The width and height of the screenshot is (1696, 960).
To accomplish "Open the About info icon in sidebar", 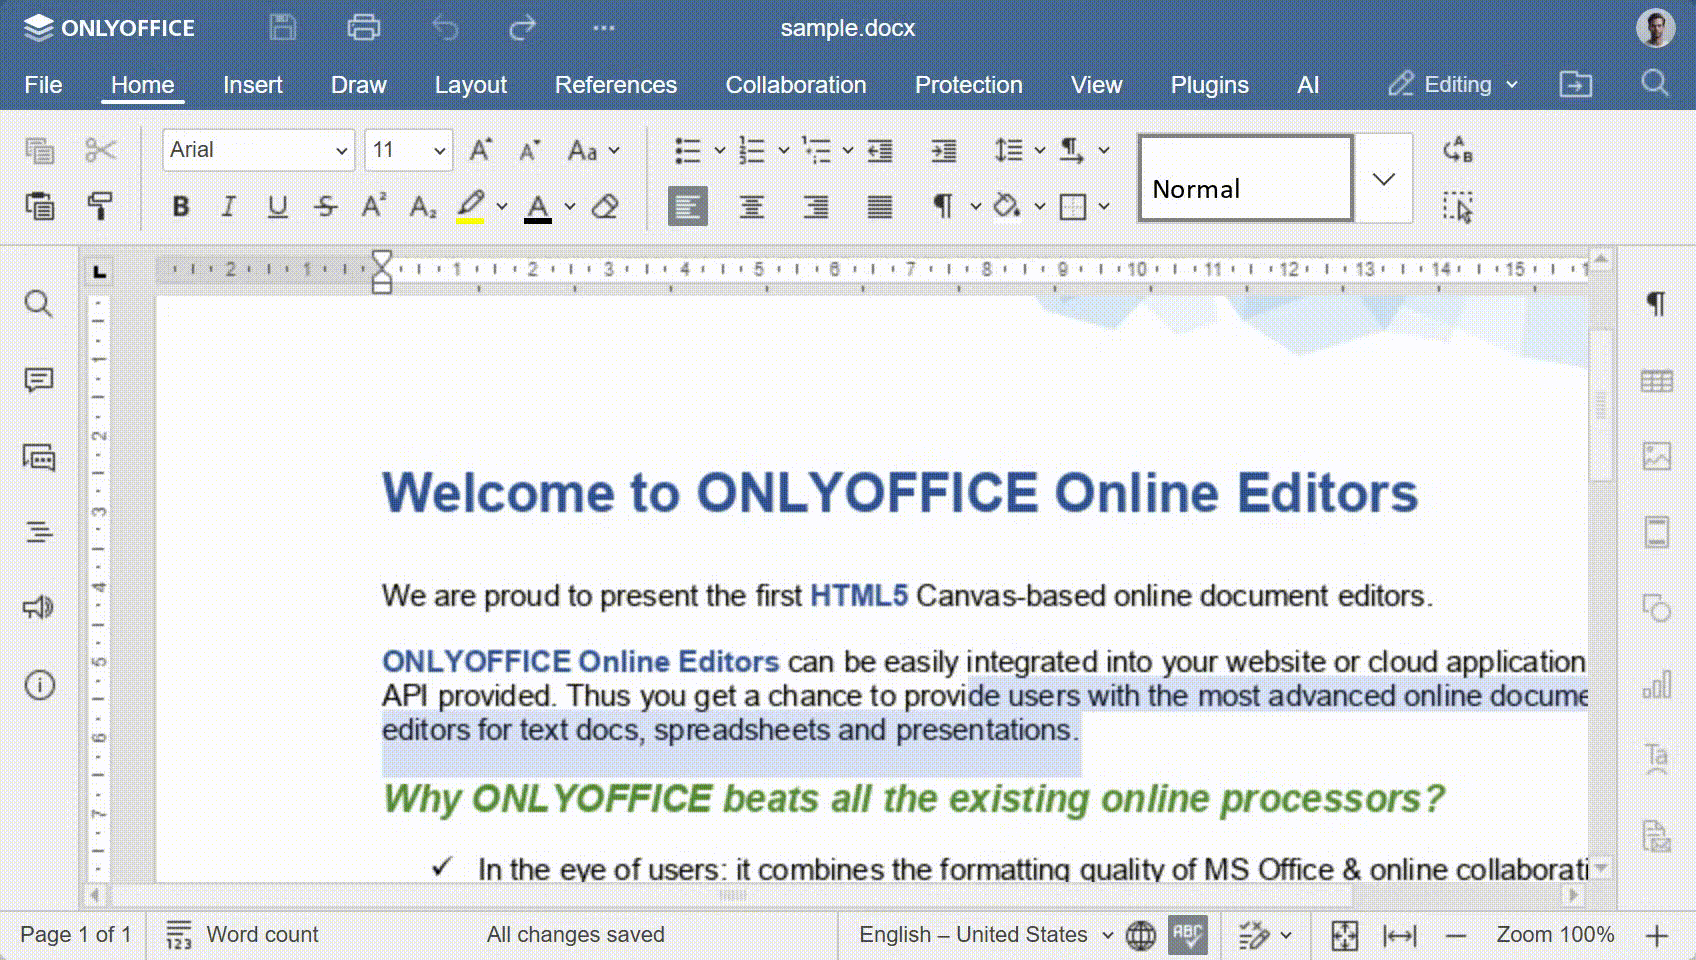I will click(x=38, y=685).
